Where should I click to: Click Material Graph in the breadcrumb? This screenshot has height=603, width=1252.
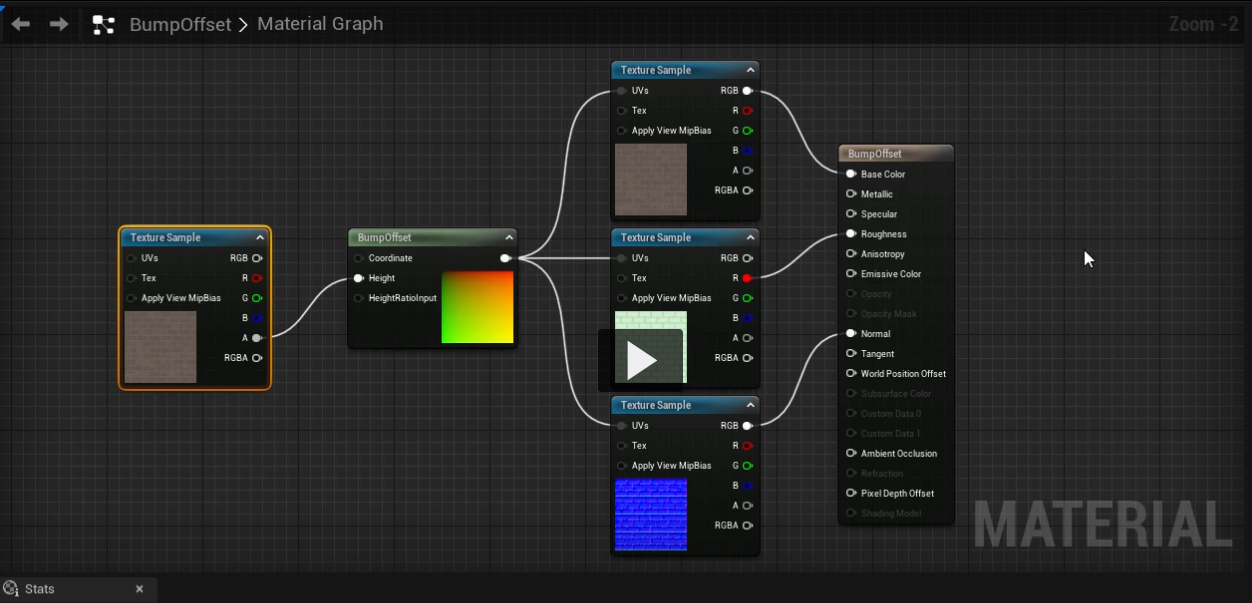(x=320, y=24)
